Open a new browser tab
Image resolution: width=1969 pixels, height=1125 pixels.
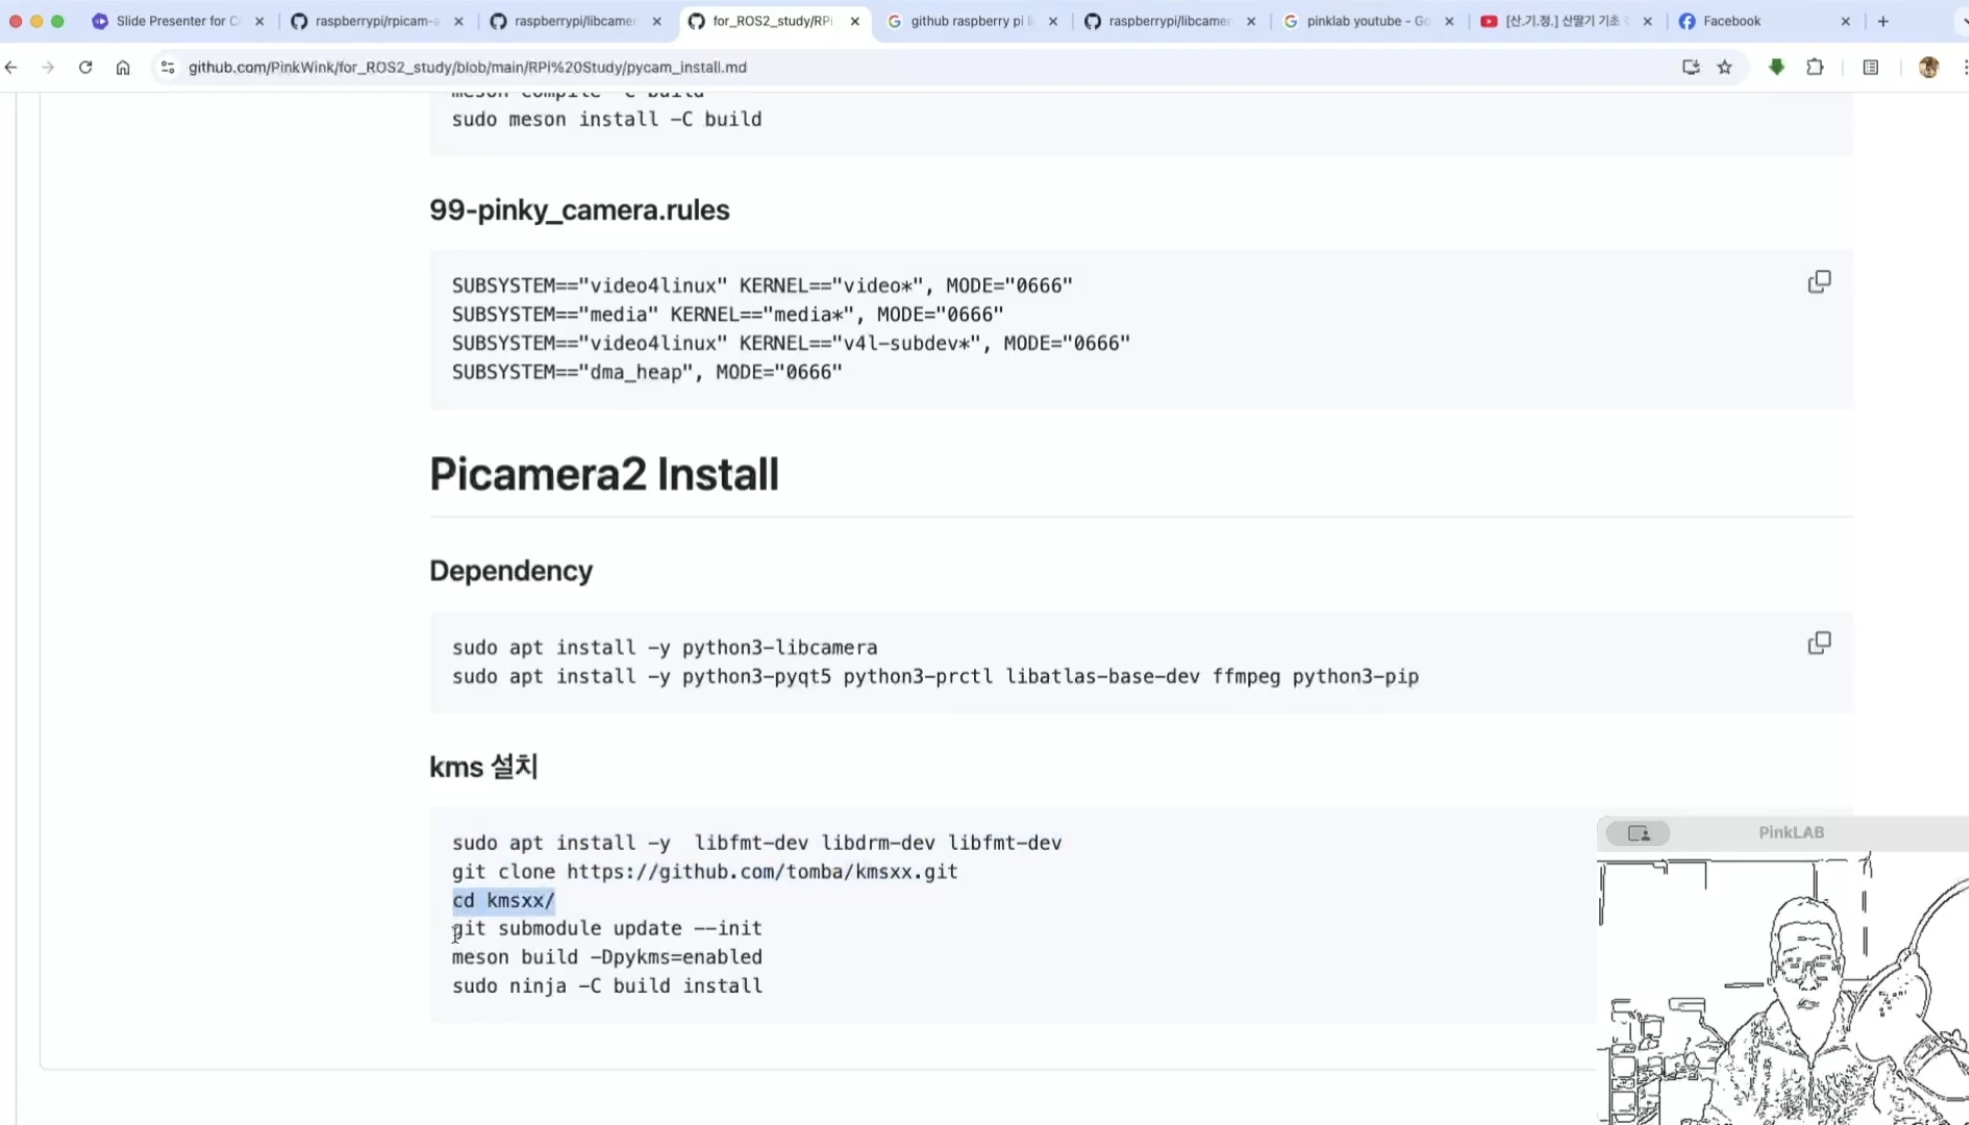click(x=1883, y=21)
